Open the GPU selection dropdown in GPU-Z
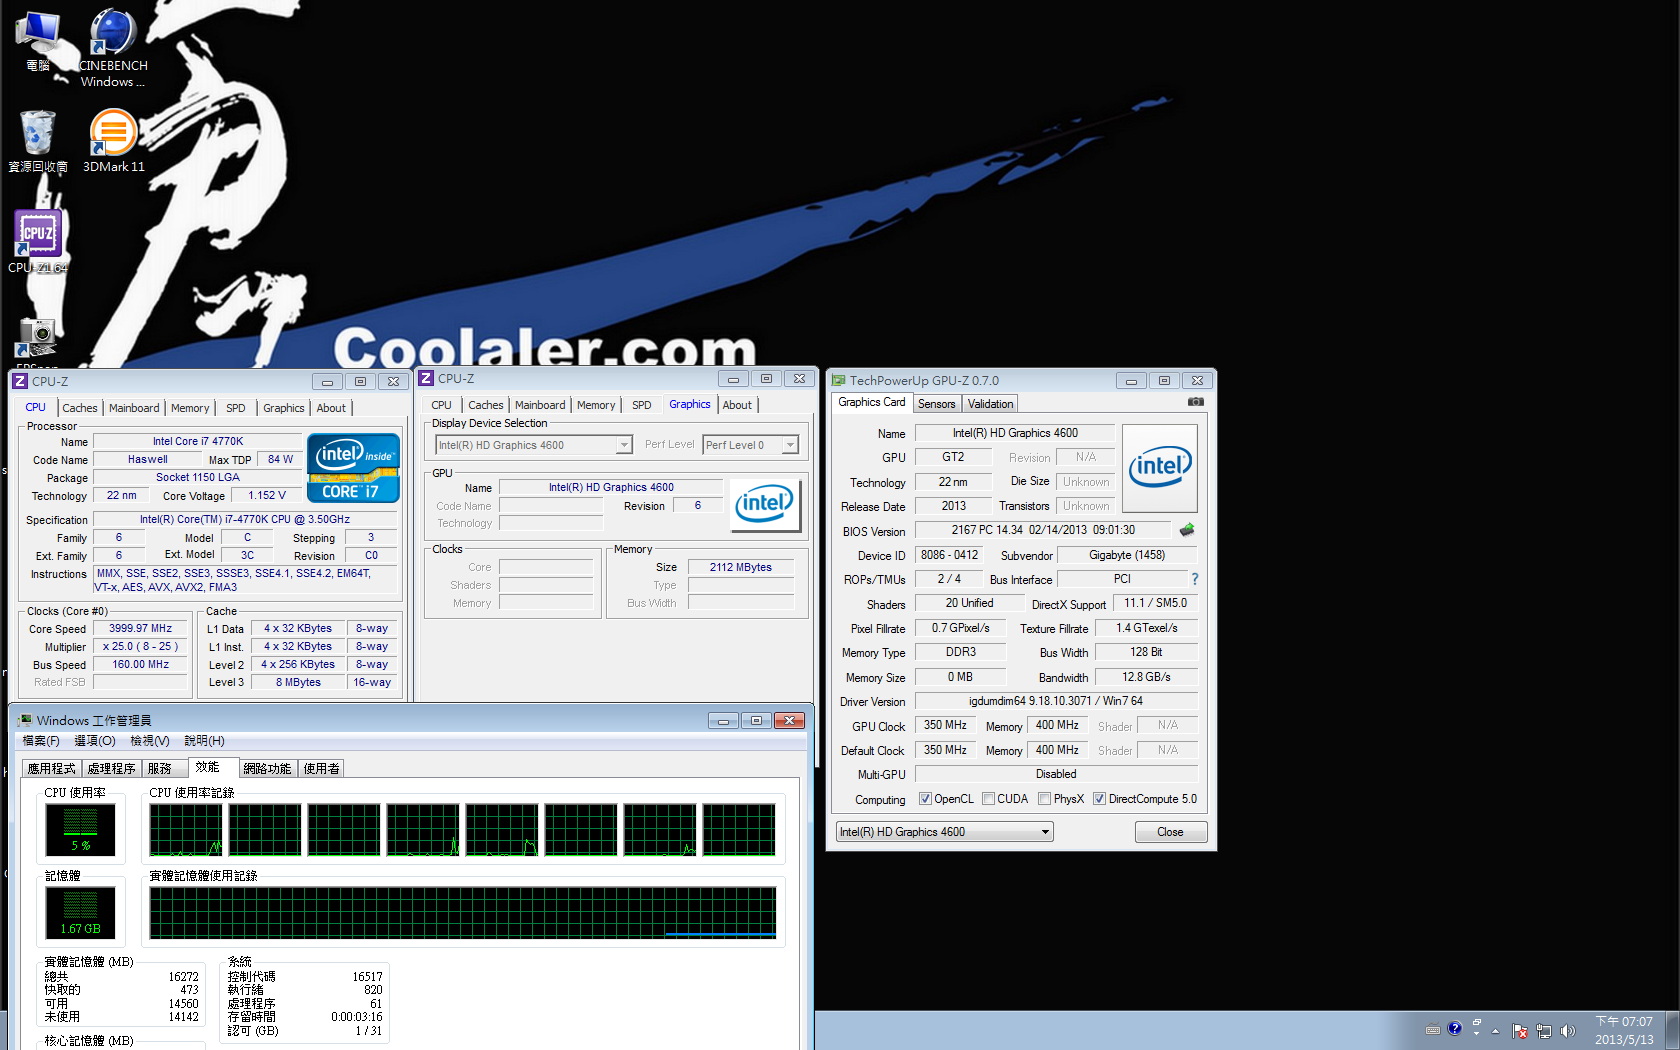 click(945, 832)
